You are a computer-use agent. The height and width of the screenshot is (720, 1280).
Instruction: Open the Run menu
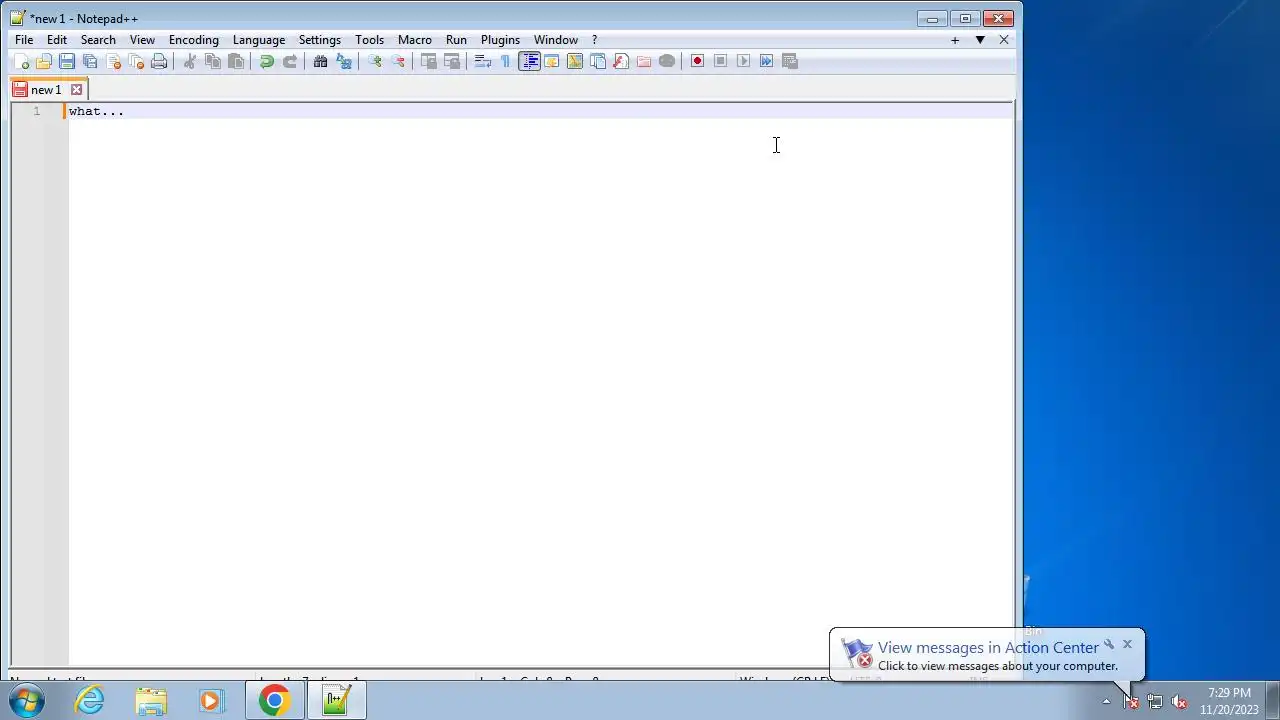457,40
